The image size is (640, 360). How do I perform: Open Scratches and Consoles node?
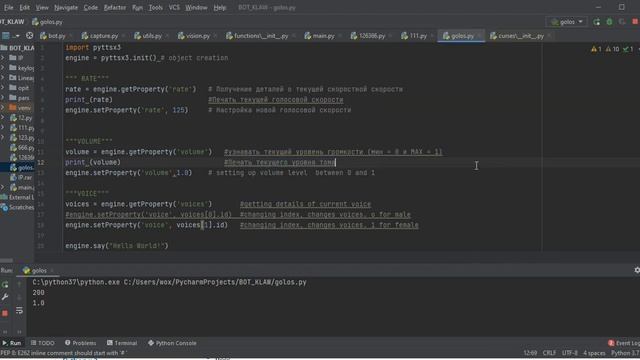[x=18, y=207]
